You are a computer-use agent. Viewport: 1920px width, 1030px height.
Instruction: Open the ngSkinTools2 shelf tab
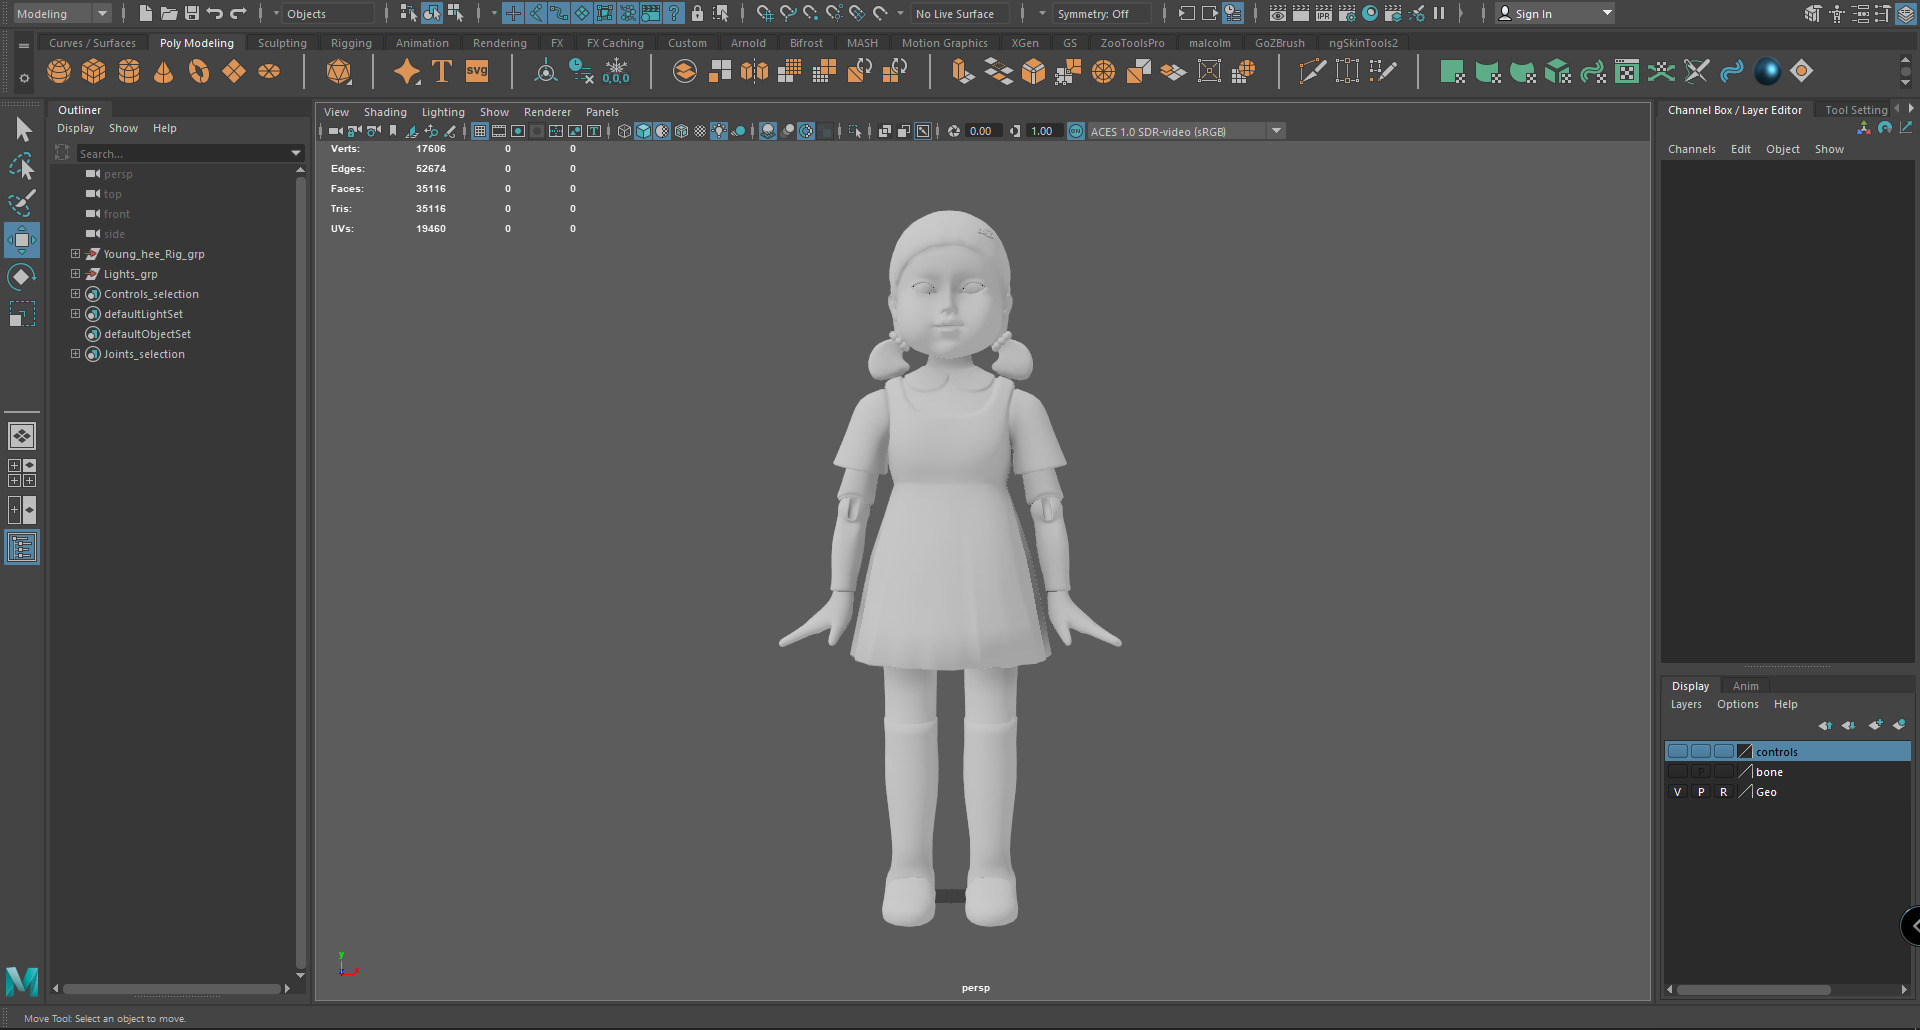tap(1363, 43)
